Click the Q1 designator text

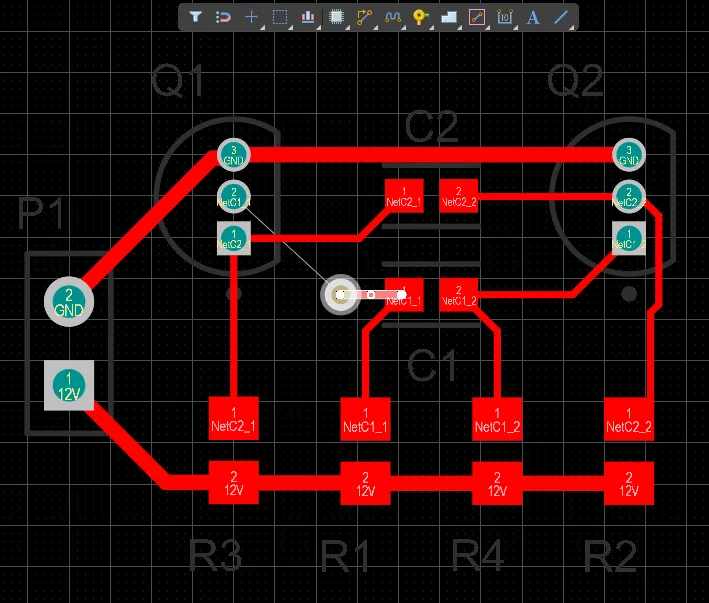coord(178,81)
